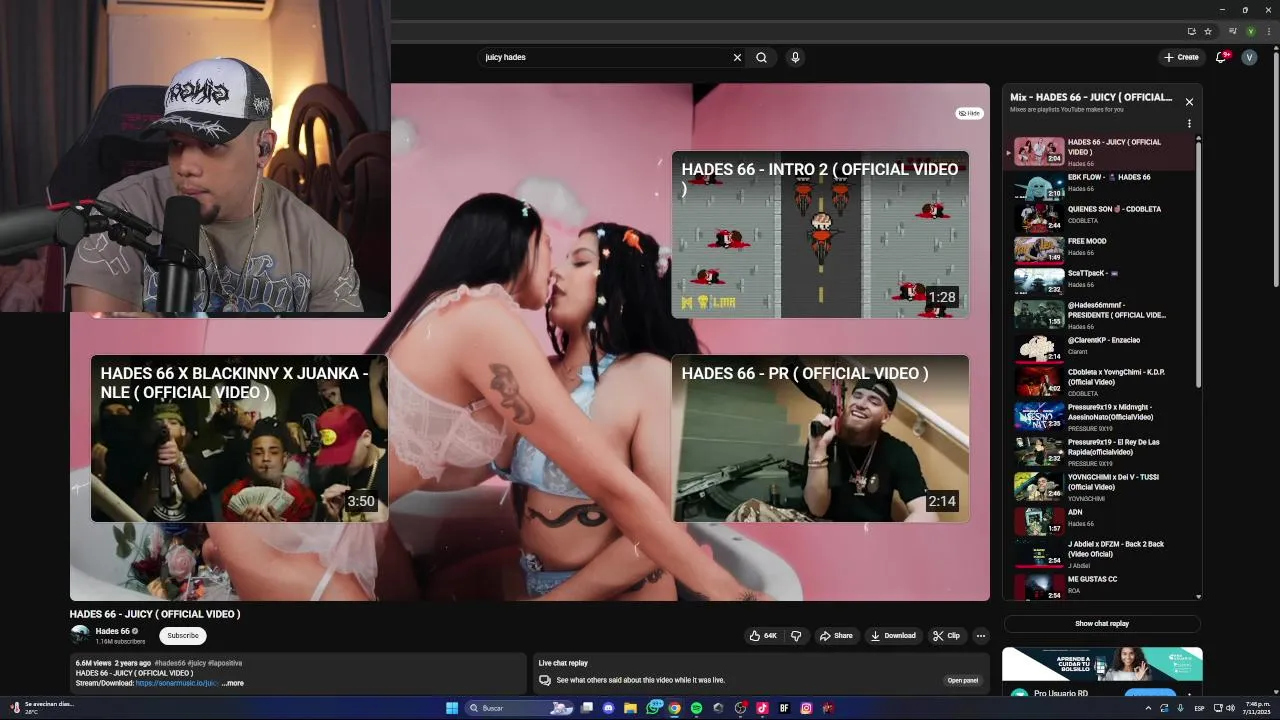Screen dimensions: 1280x720
Task: Open the clock showing 7:48 p.m.
Action: coord(1258,708)
